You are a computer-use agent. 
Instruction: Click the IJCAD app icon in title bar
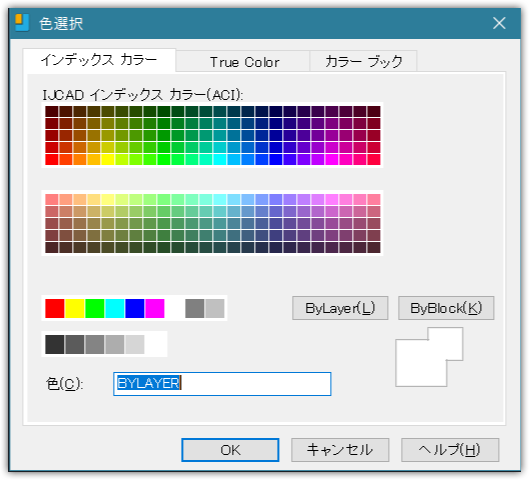(x=22, y=23)
